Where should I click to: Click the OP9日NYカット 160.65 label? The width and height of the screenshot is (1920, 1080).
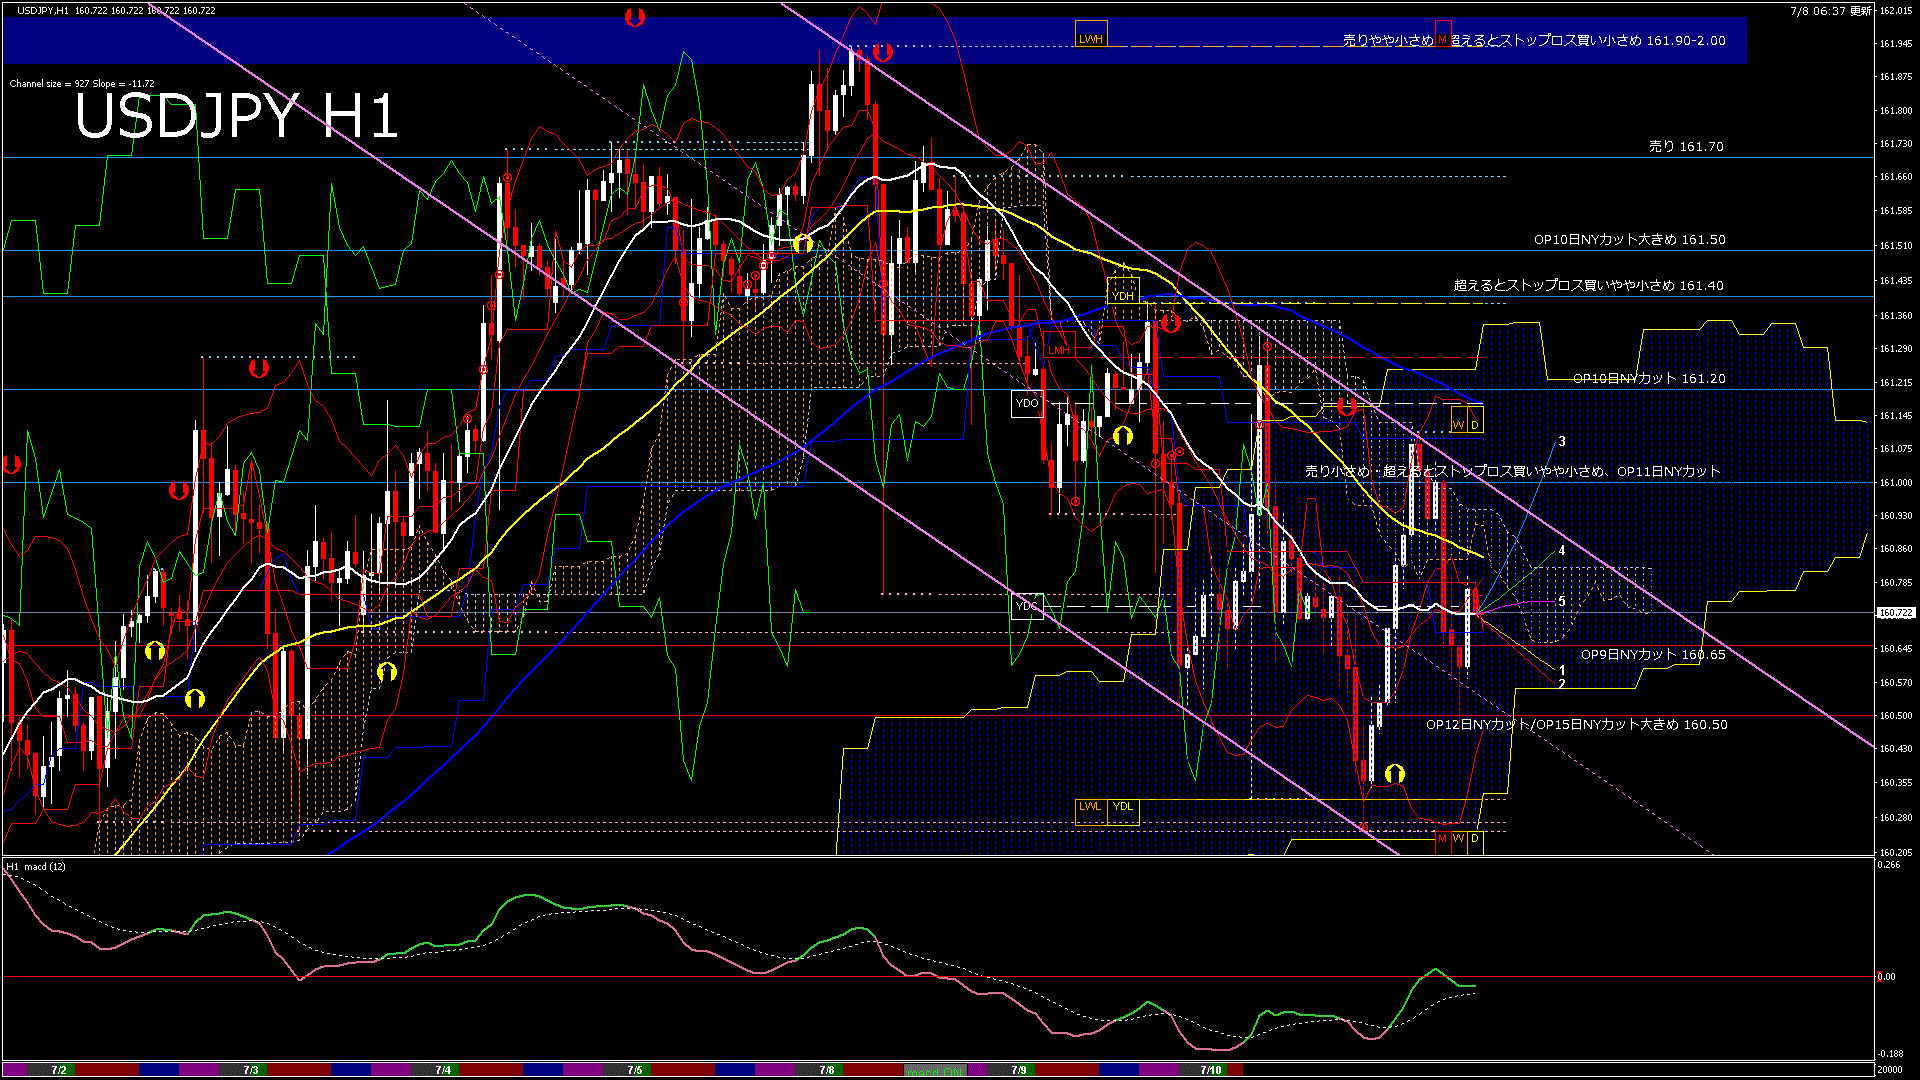click(1653, 655)
